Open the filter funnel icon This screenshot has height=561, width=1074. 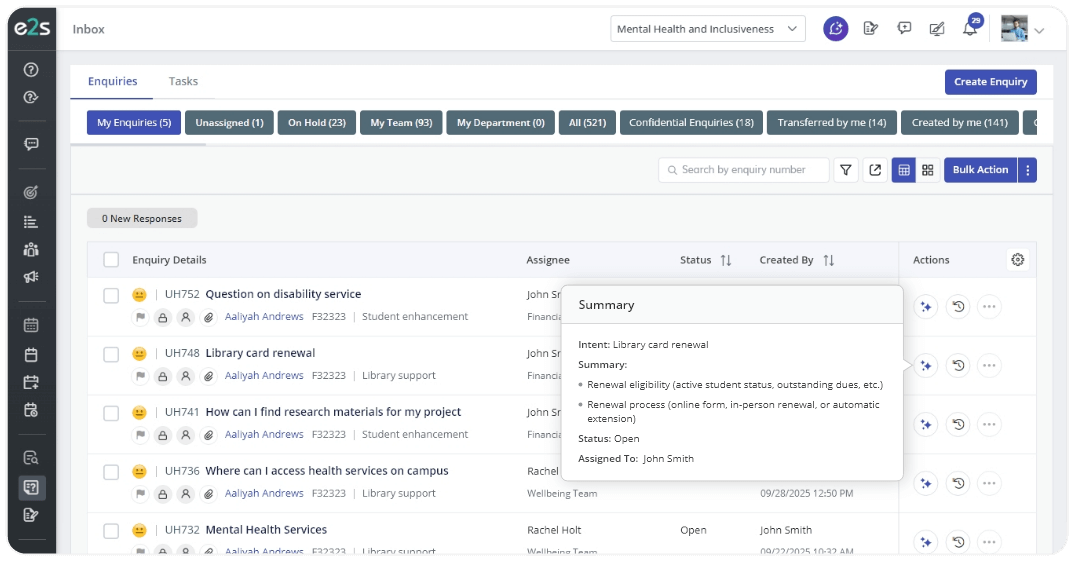846,170
